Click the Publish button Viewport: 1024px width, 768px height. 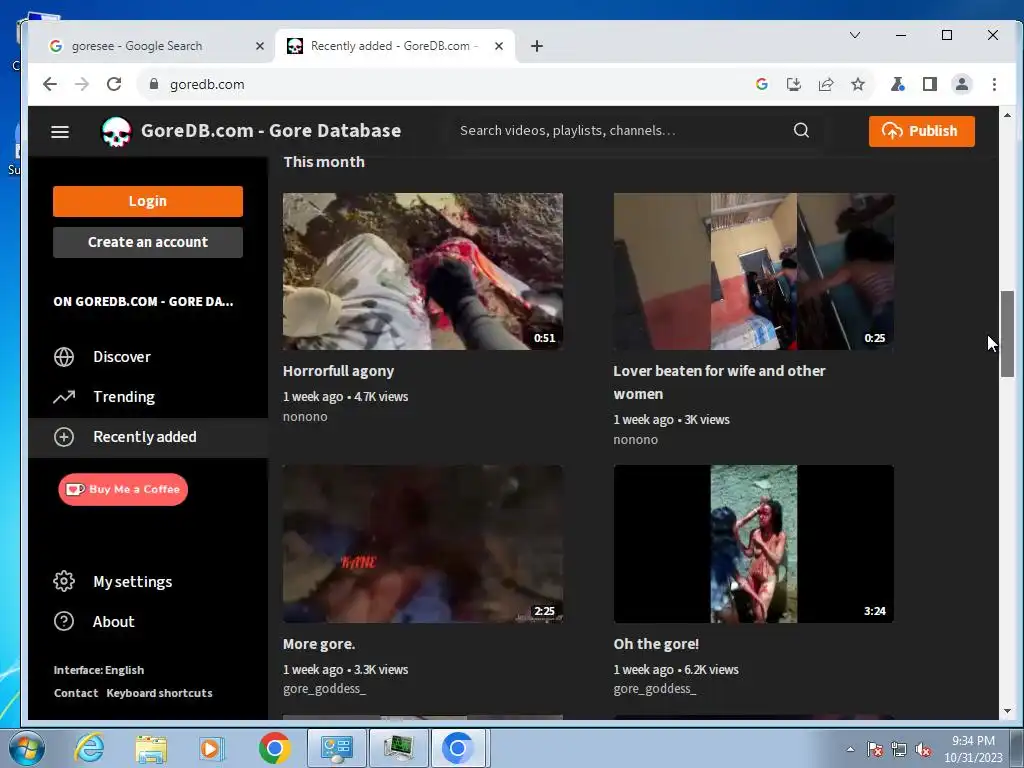[x=921, y=131]
